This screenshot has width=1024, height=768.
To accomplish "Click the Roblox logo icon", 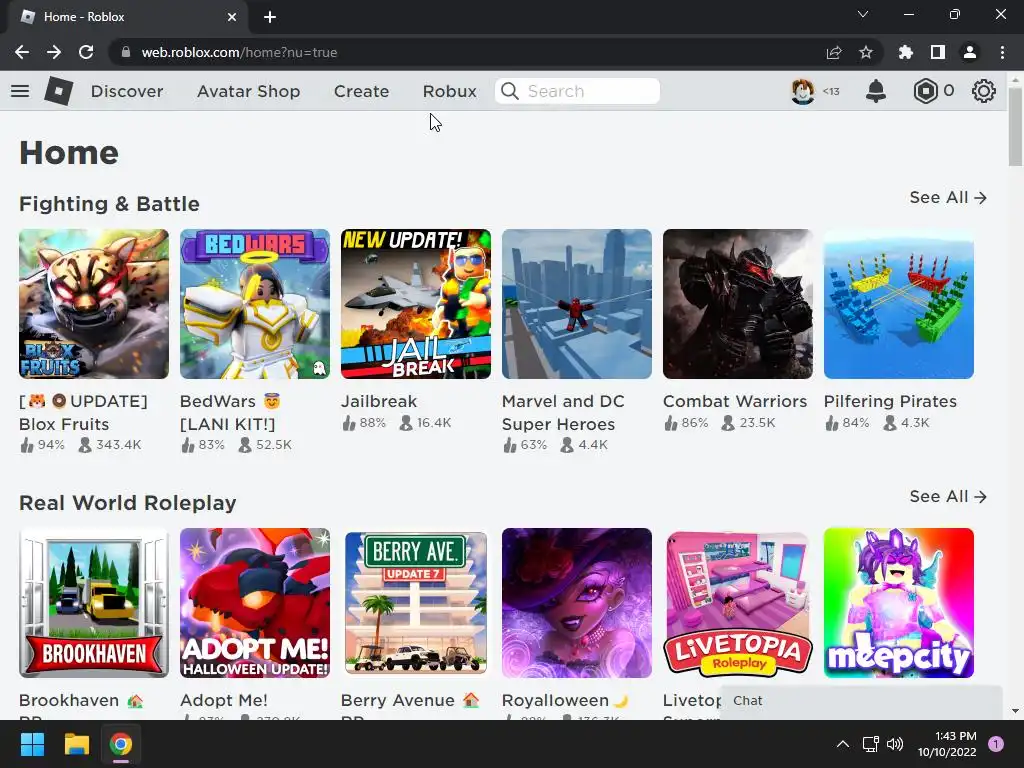I will click(59, 91).
